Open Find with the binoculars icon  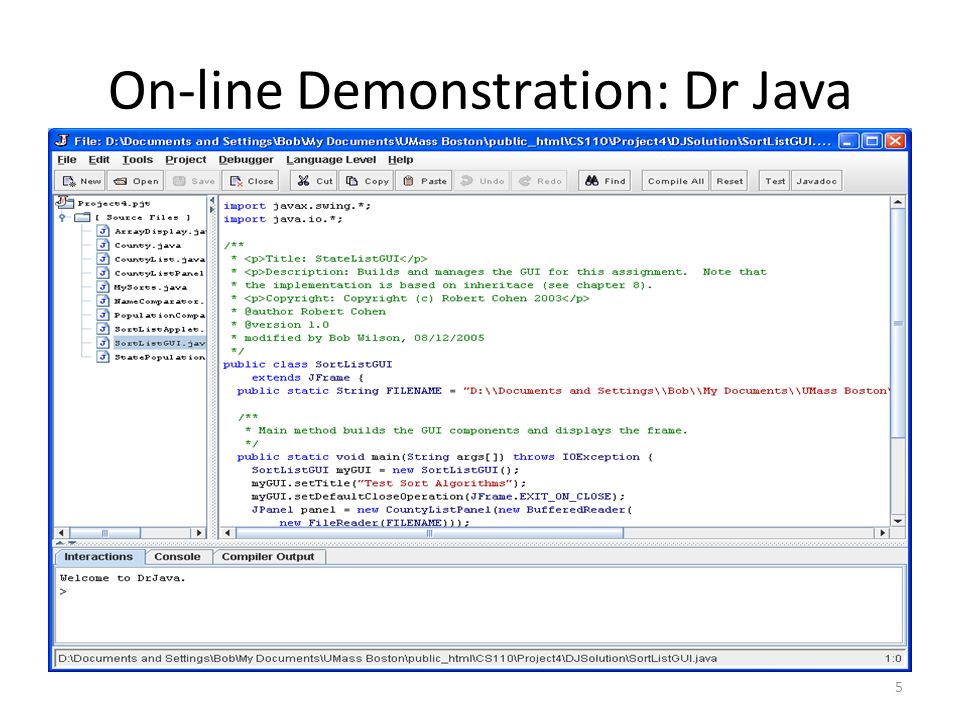pos(591,181)
